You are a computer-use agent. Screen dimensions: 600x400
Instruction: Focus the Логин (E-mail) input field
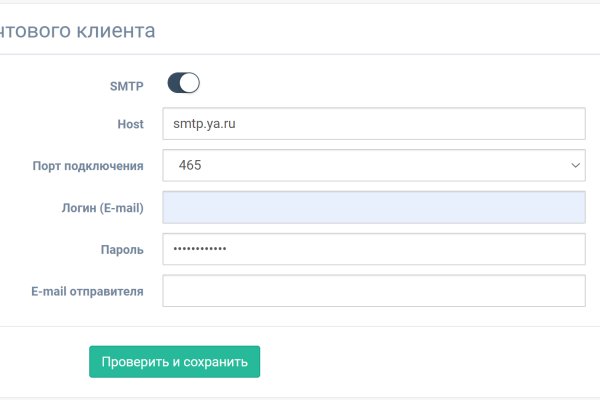(372, 207)
